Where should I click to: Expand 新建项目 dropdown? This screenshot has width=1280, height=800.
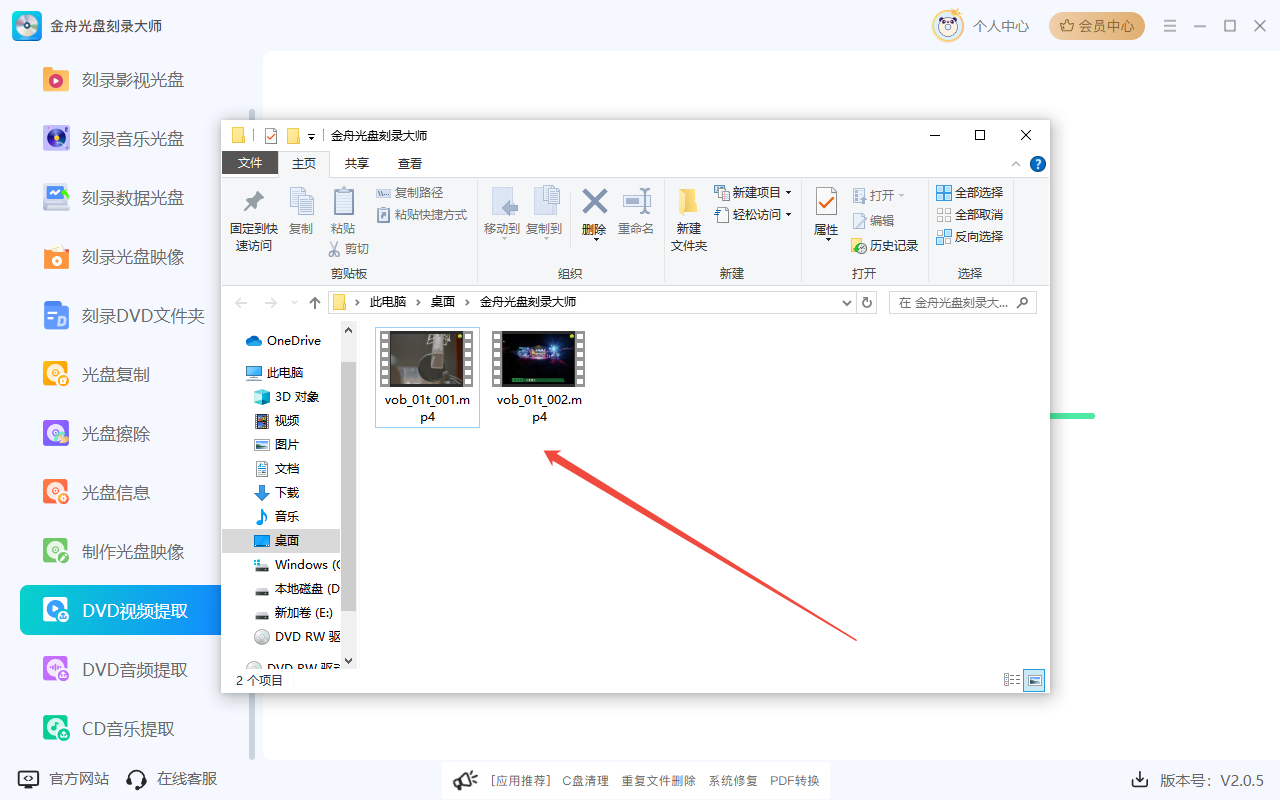(x=753, y=192)
